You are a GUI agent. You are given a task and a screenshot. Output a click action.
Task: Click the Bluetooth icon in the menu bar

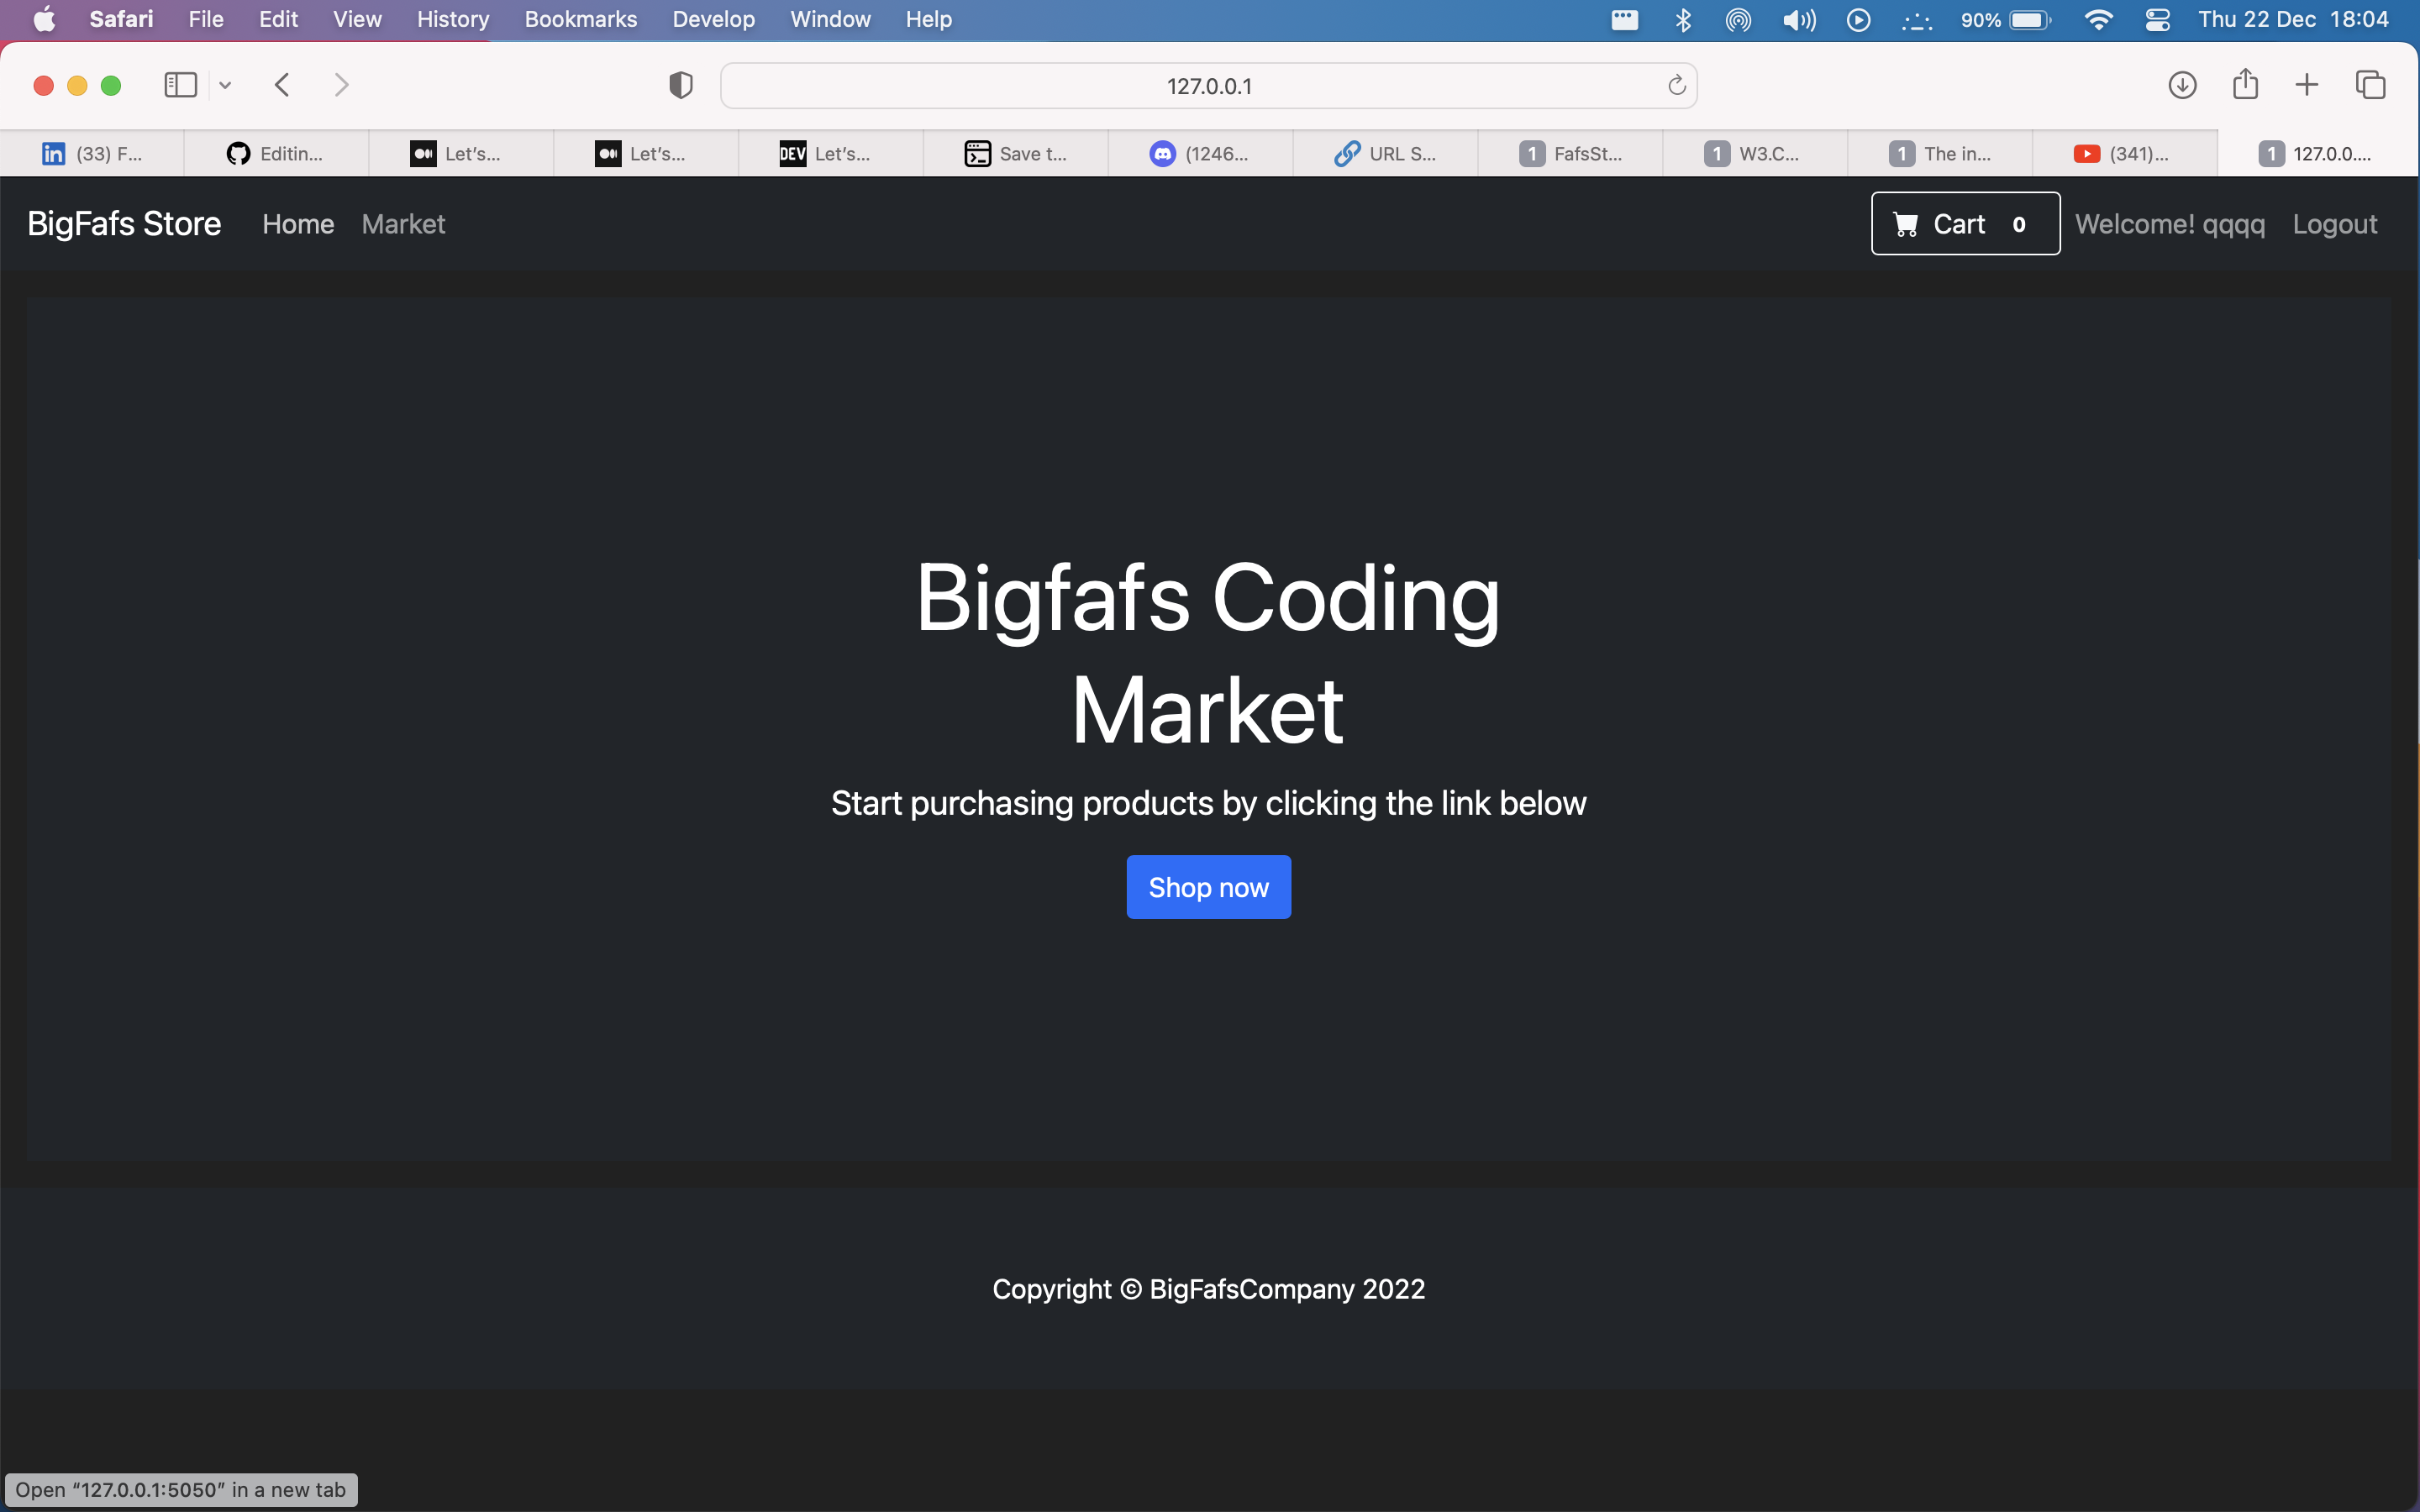[1684, 19]
